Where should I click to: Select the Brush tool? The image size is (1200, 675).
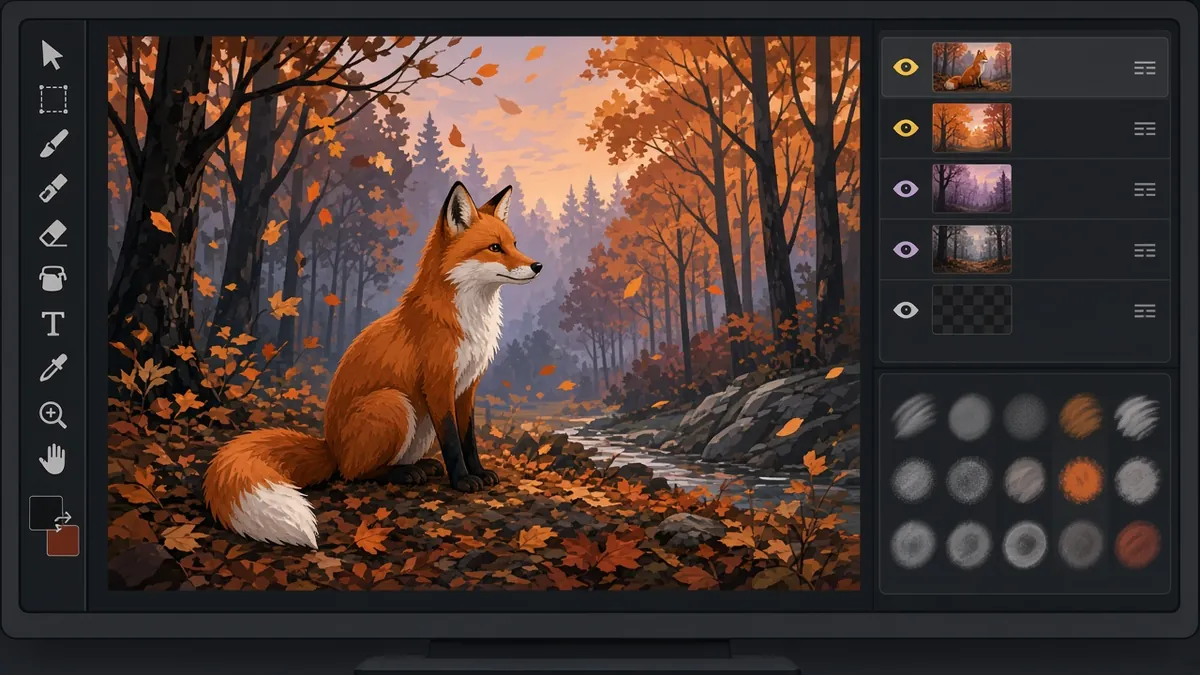pos(53,143)
